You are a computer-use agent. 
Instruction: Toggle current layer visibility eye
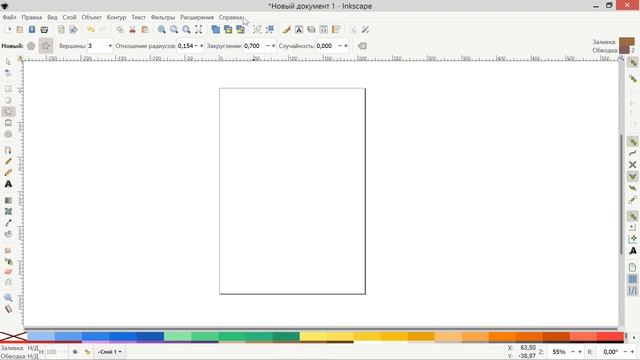coord(75,352)
